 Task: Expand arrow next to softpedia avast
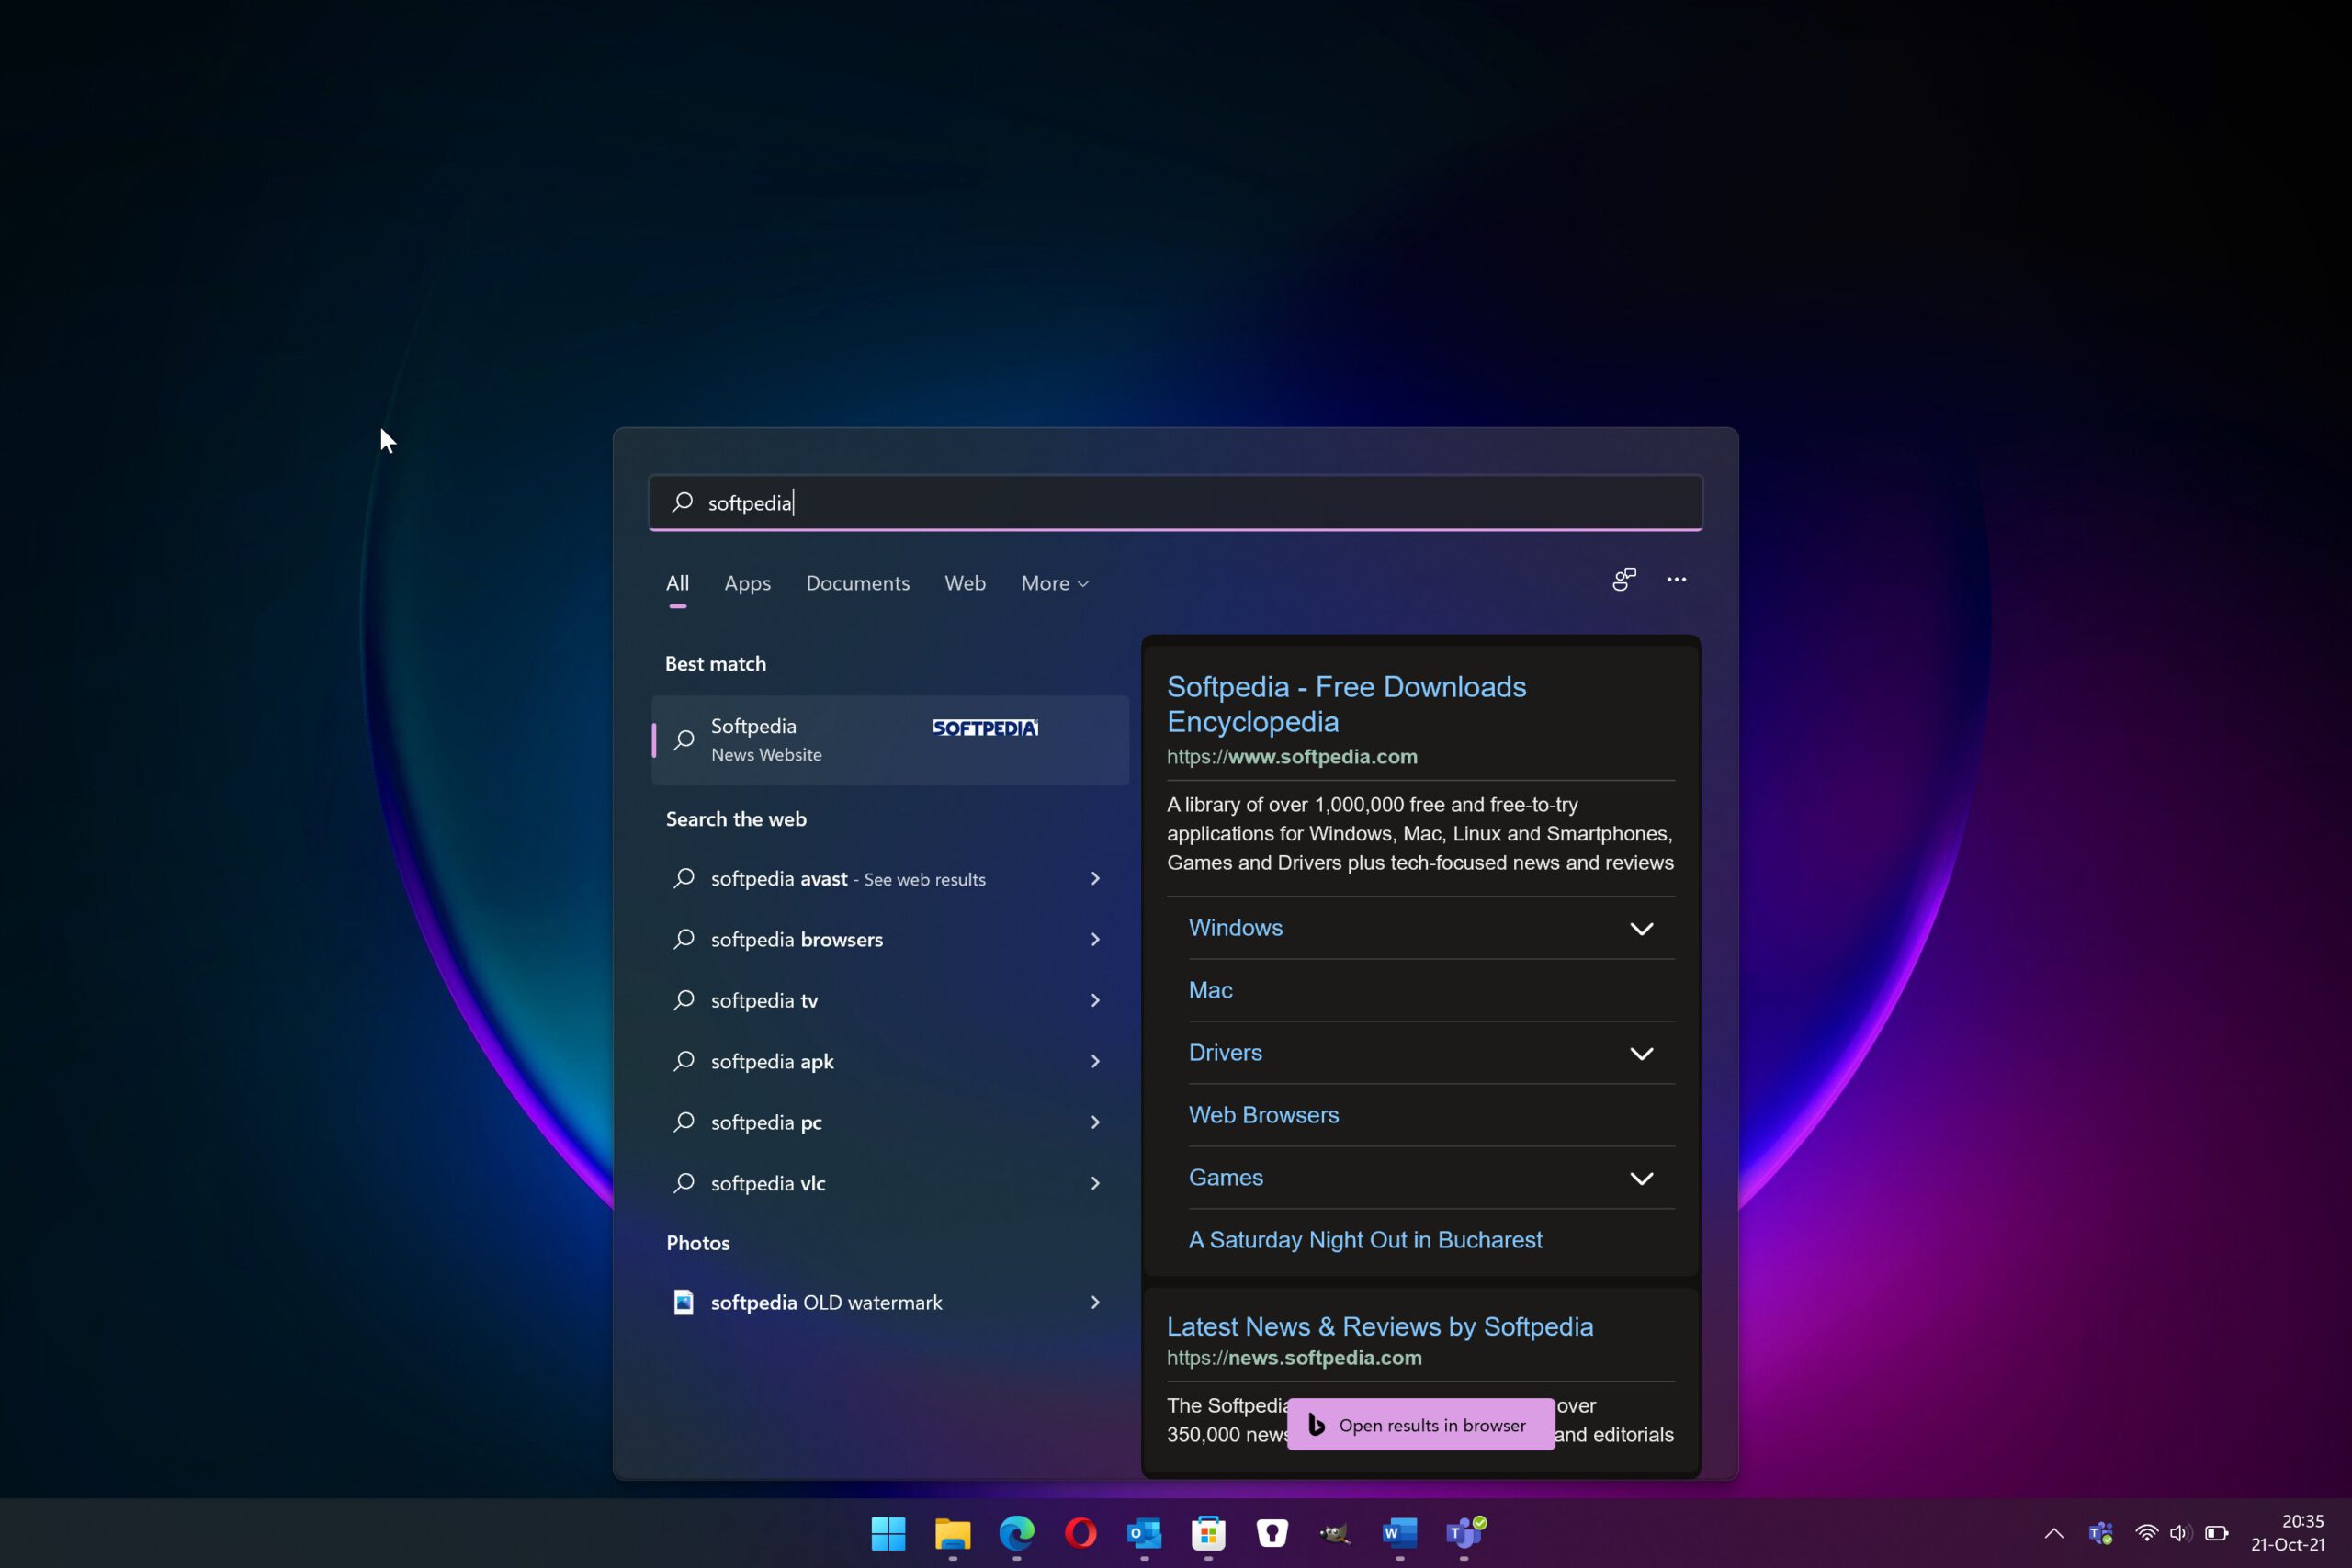point(1095,879)
